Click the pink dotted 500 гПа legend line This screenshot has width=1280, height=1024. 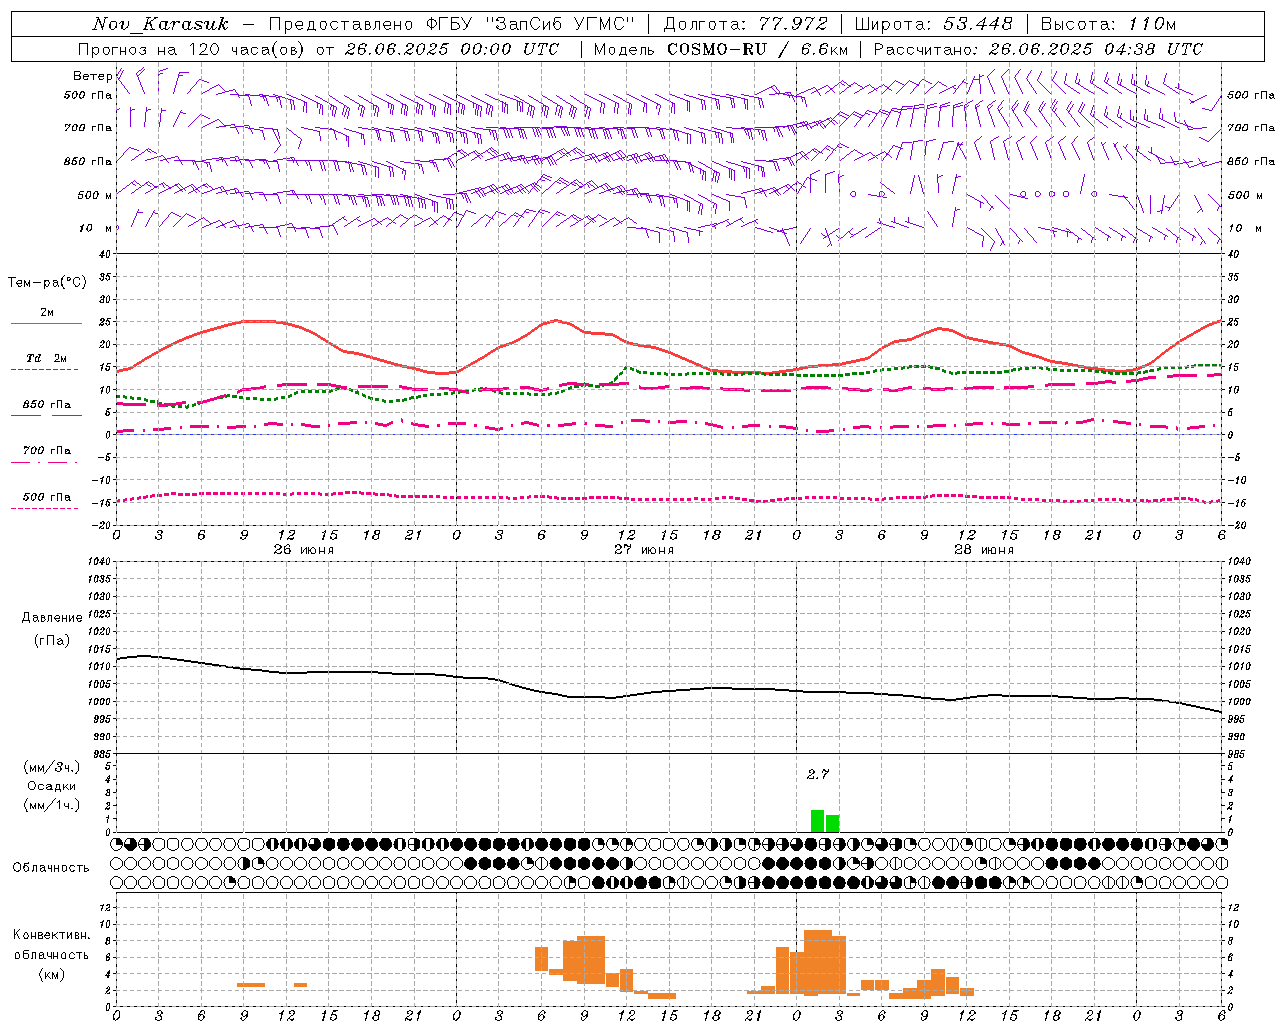coord(44,508)
